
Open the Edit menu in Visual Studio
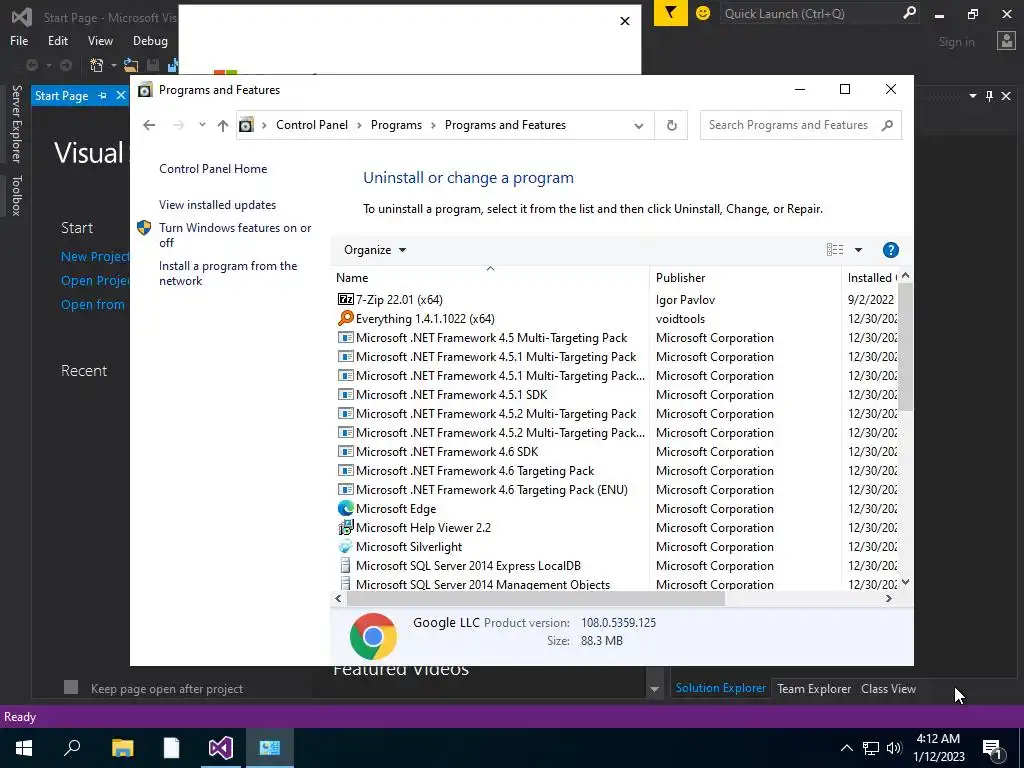coord(57,40)
